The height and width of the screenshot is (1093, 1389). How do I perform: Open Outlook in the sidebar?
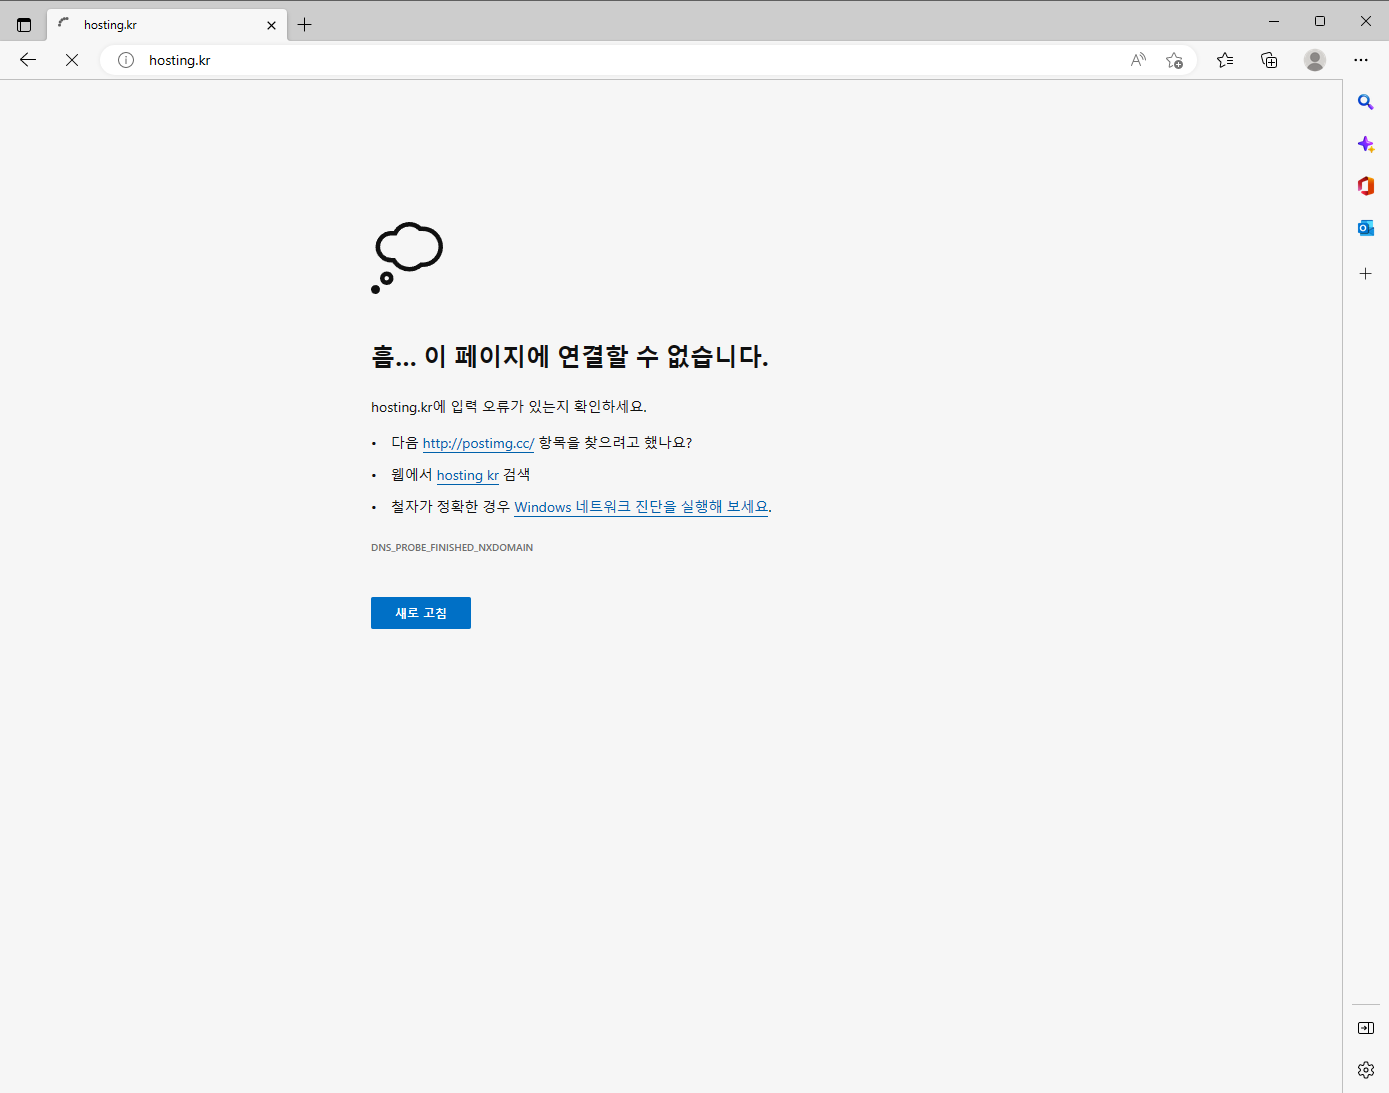tap(1365, 228)
